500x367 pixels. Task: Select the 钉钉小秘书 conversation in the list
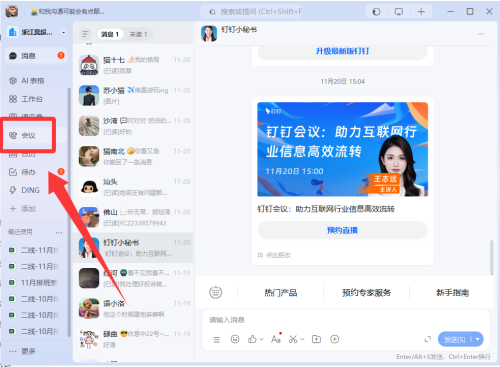(x=133, y=248)
